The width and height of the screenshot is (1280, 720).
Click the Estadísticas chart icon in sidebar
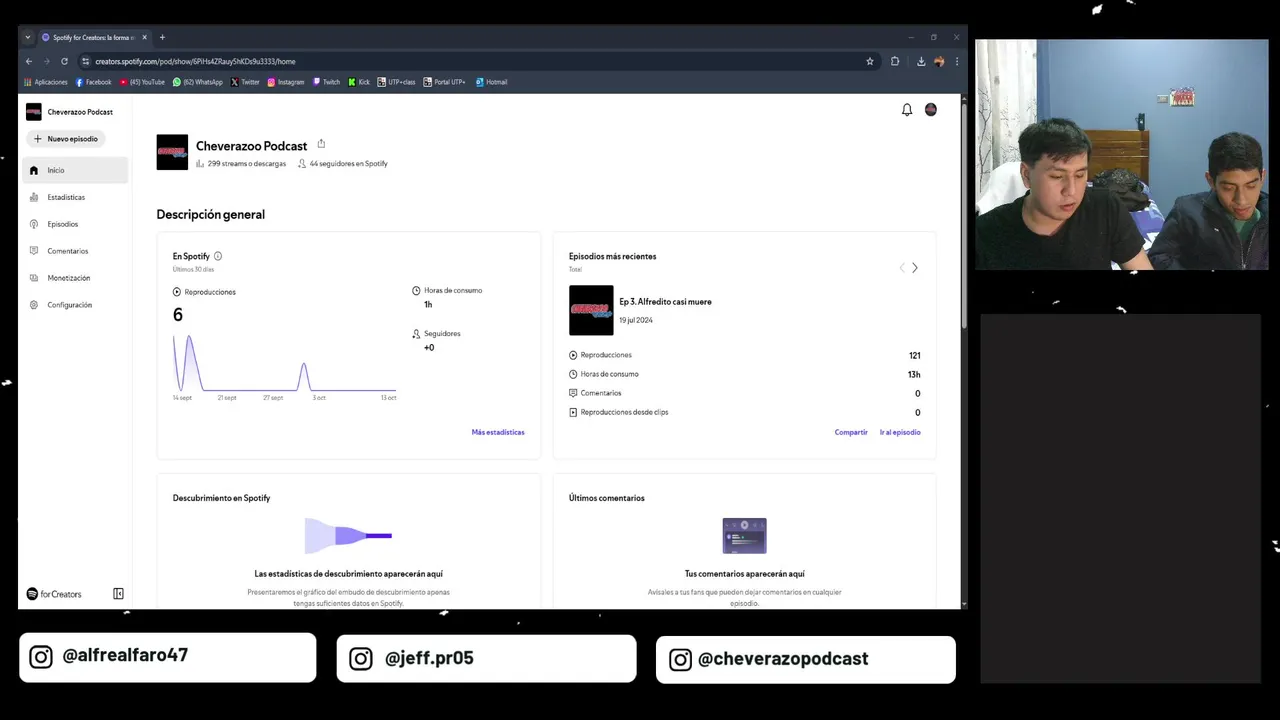point(34,197)
